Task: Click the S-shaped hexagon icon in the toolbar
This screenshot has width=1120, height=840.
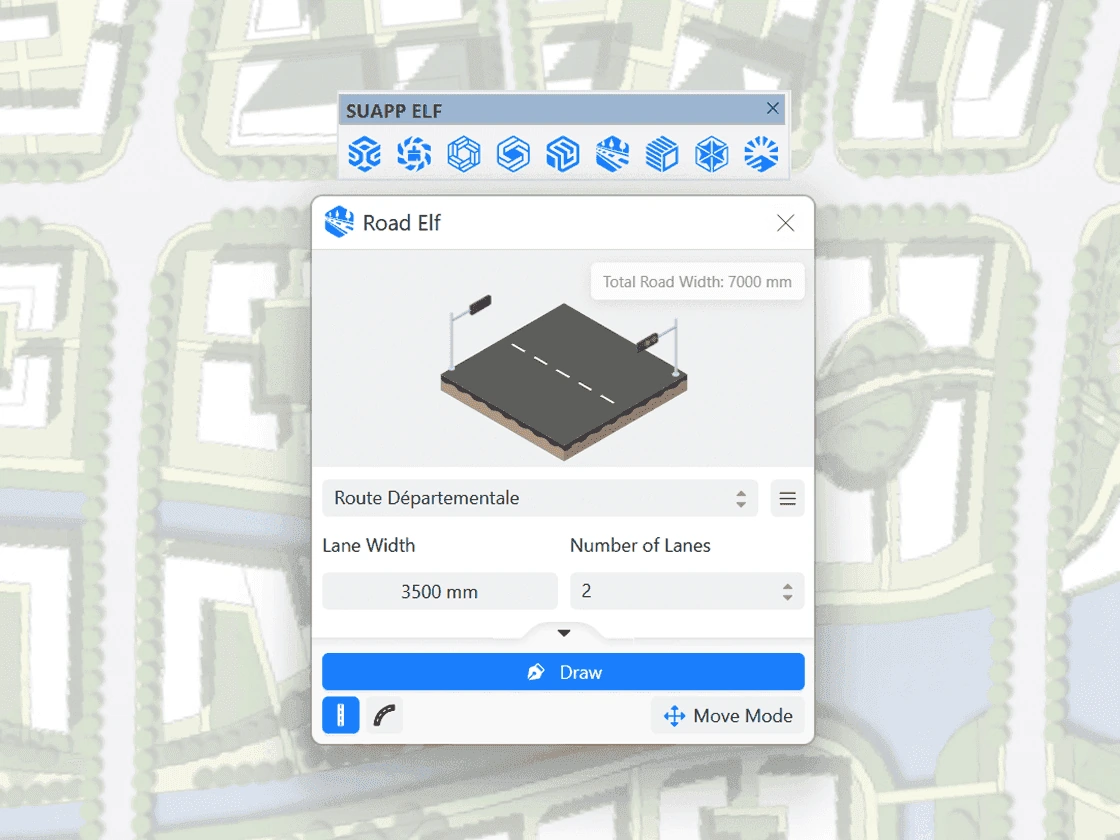Action: [x=513, y=154]
